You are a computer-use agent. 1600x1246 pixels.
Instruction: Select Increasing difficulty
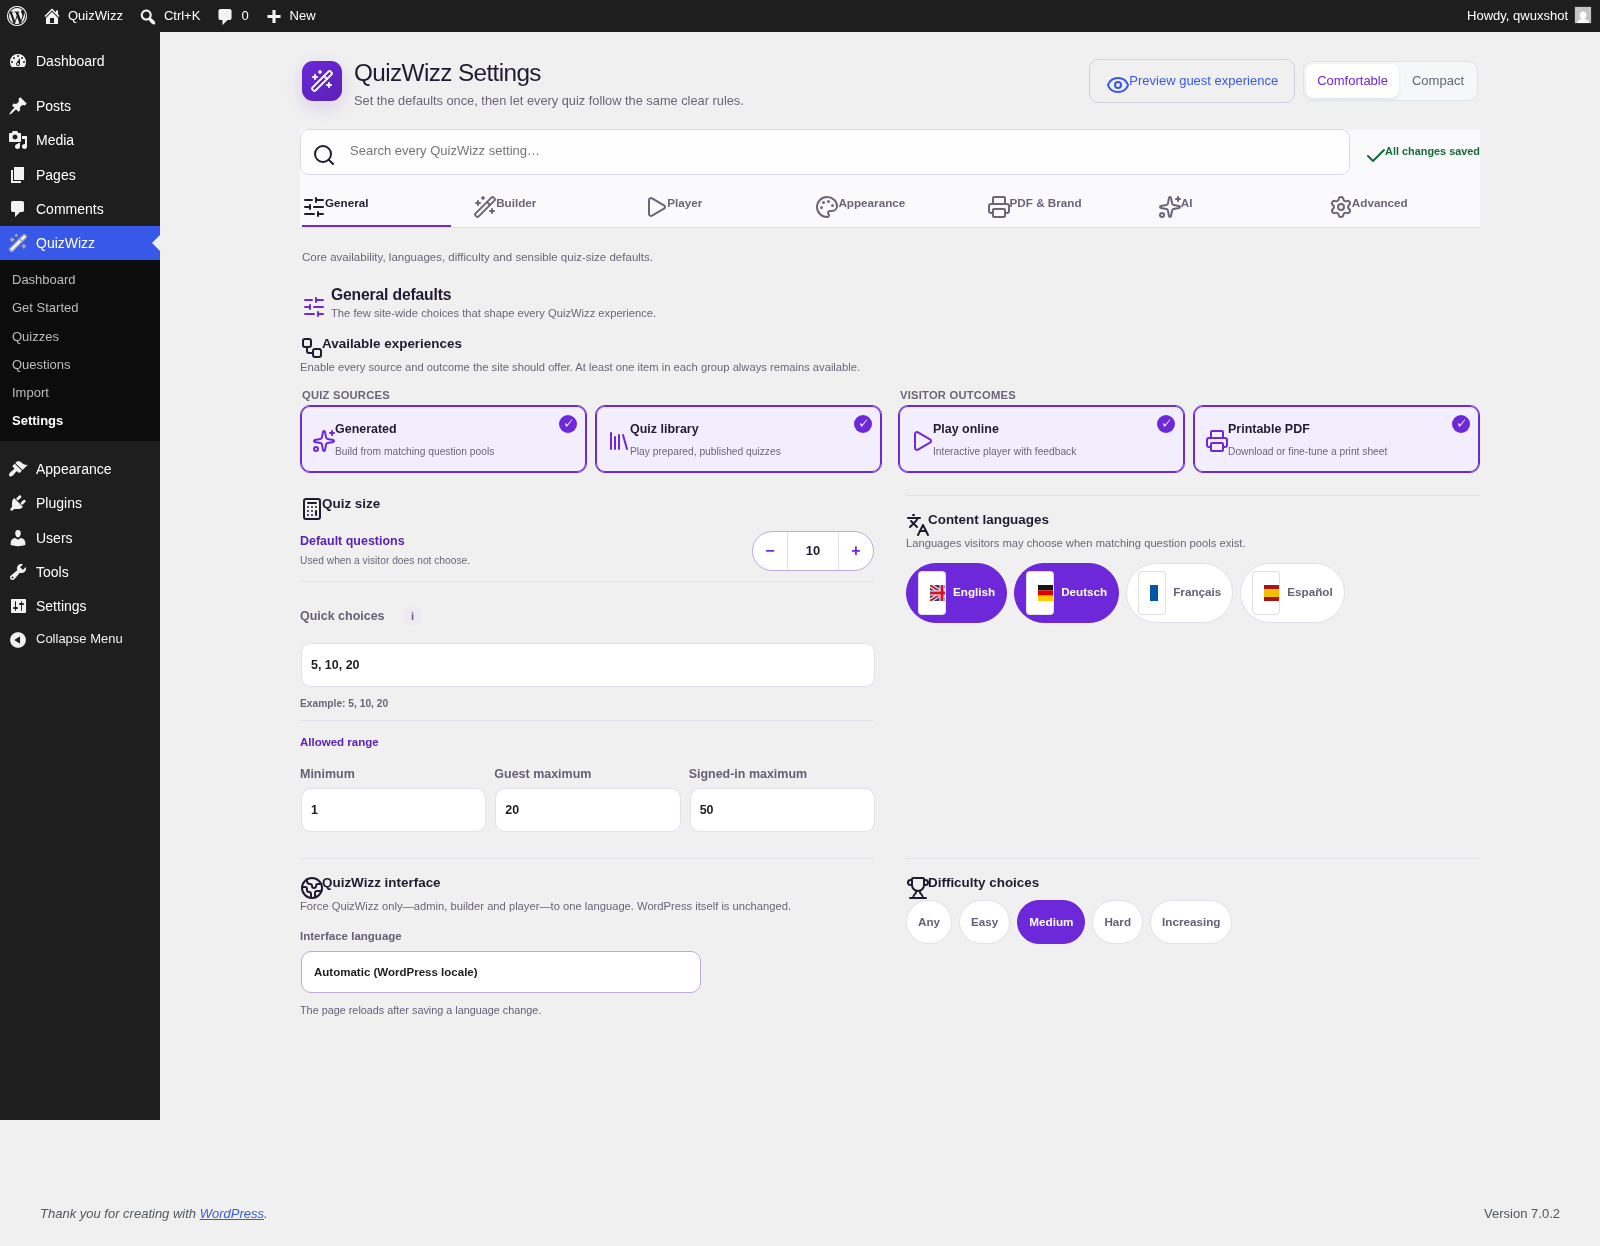[1190, 922]
